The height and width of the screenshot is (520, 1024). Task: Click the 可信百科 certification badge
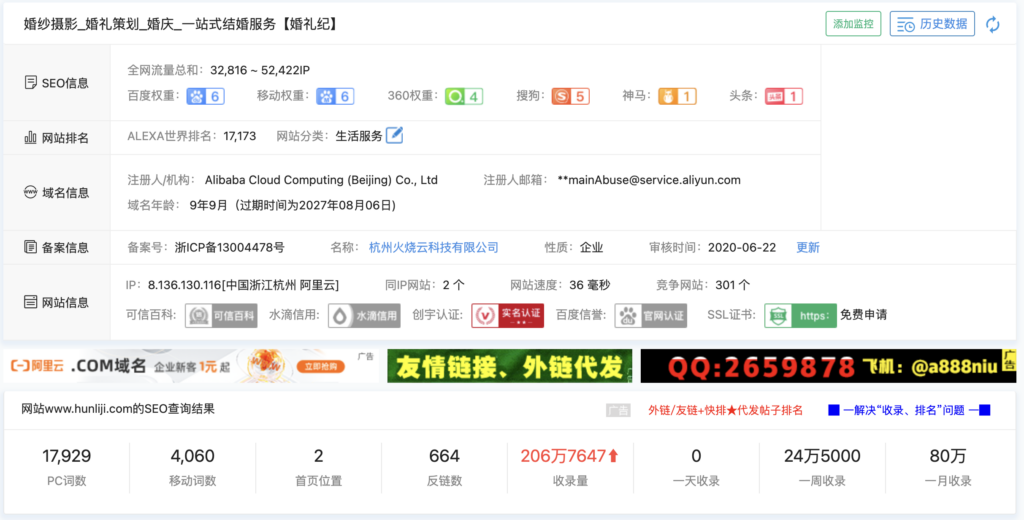[x=221, y=316]
